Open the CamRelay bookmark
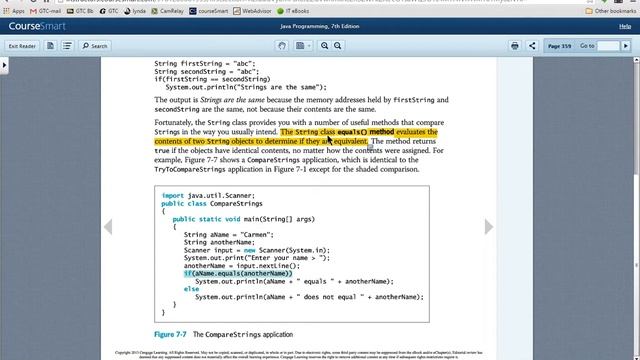 167,11
